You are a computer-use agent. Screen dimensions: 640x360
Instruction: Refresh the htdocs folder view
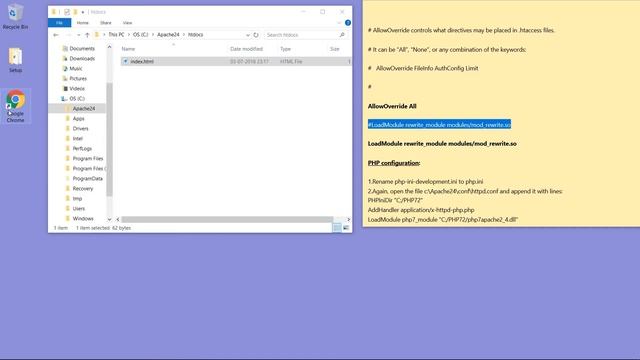point(256,35)
